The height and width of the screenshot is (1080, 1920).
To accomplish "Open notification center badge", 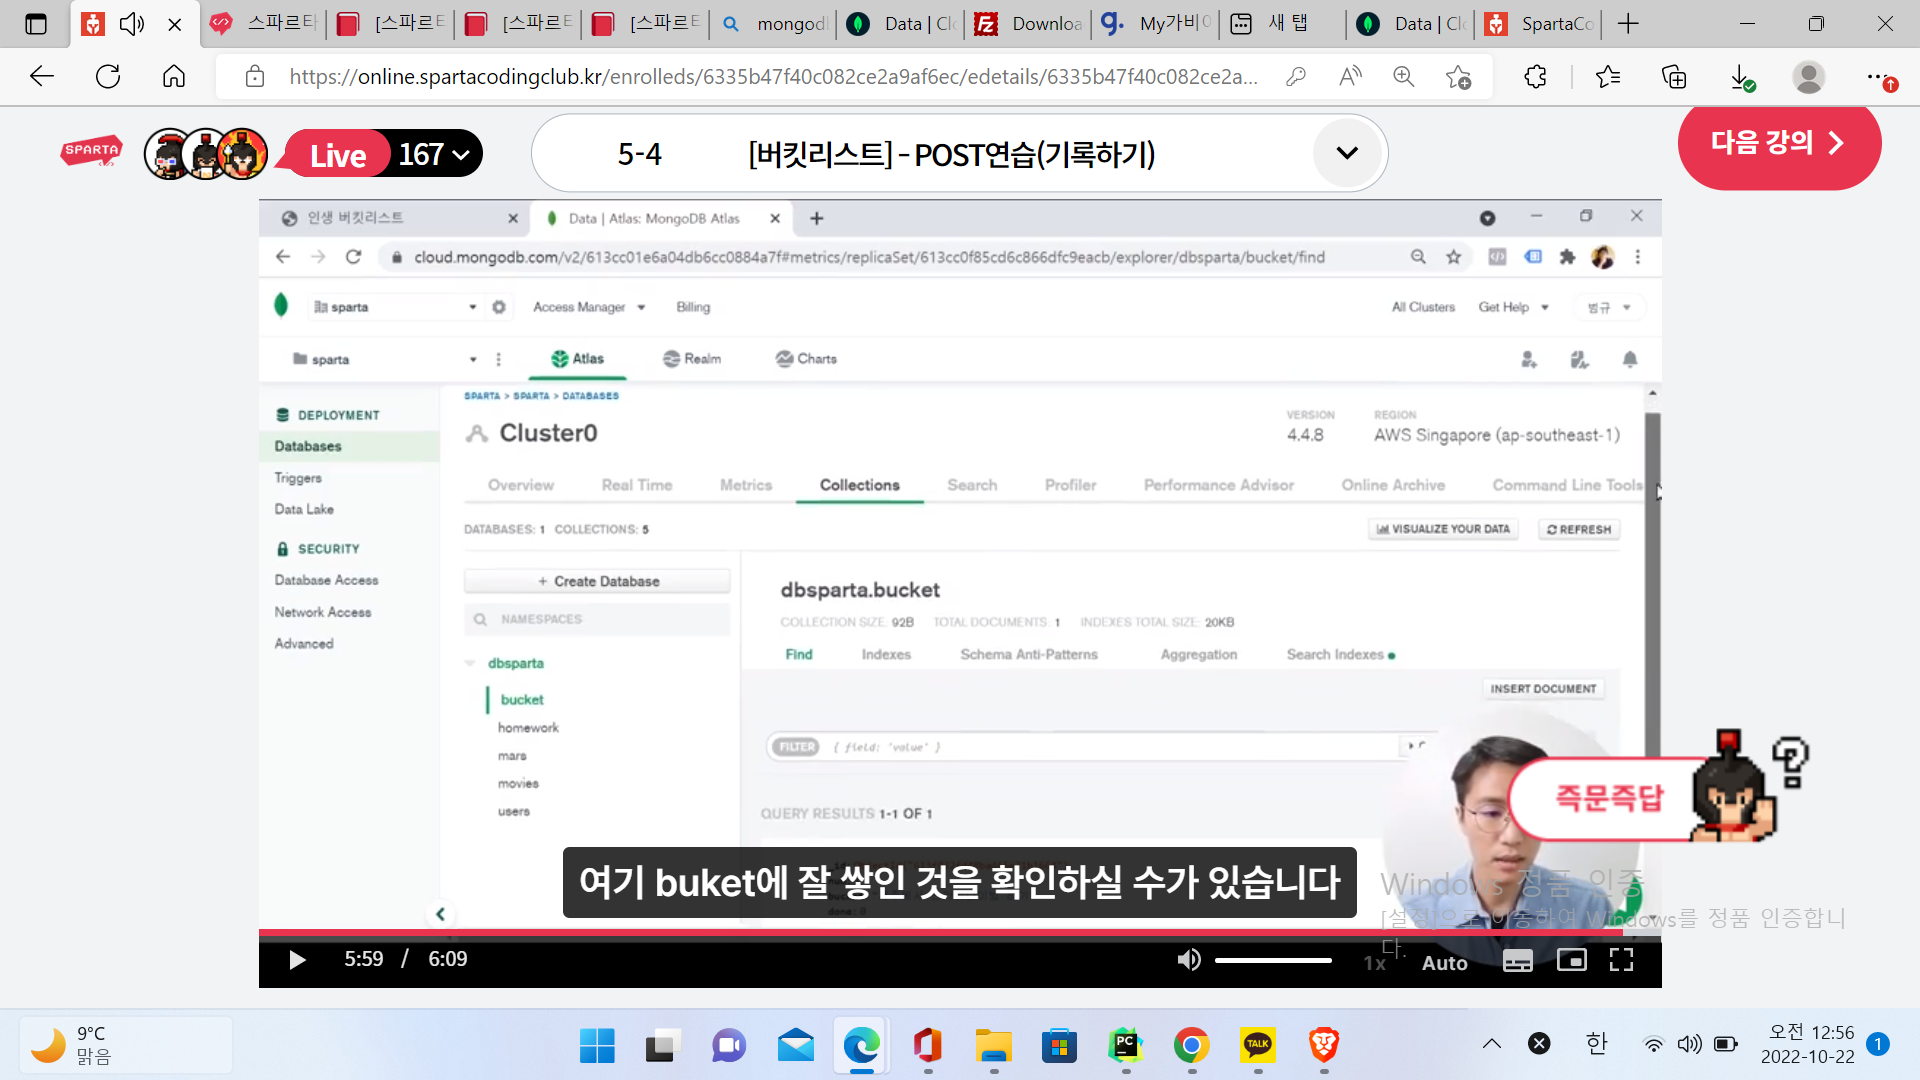I will coord(1878,1044).
